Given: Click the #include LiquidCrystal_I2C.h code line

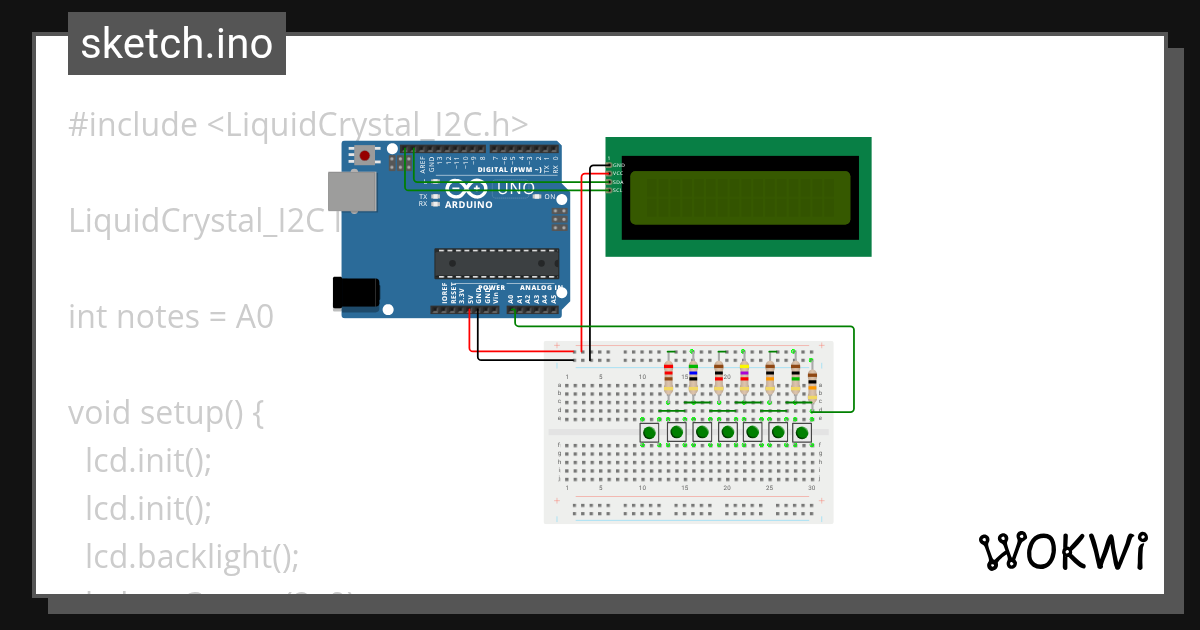Looking at the screenshot, I should click(298, 125).
